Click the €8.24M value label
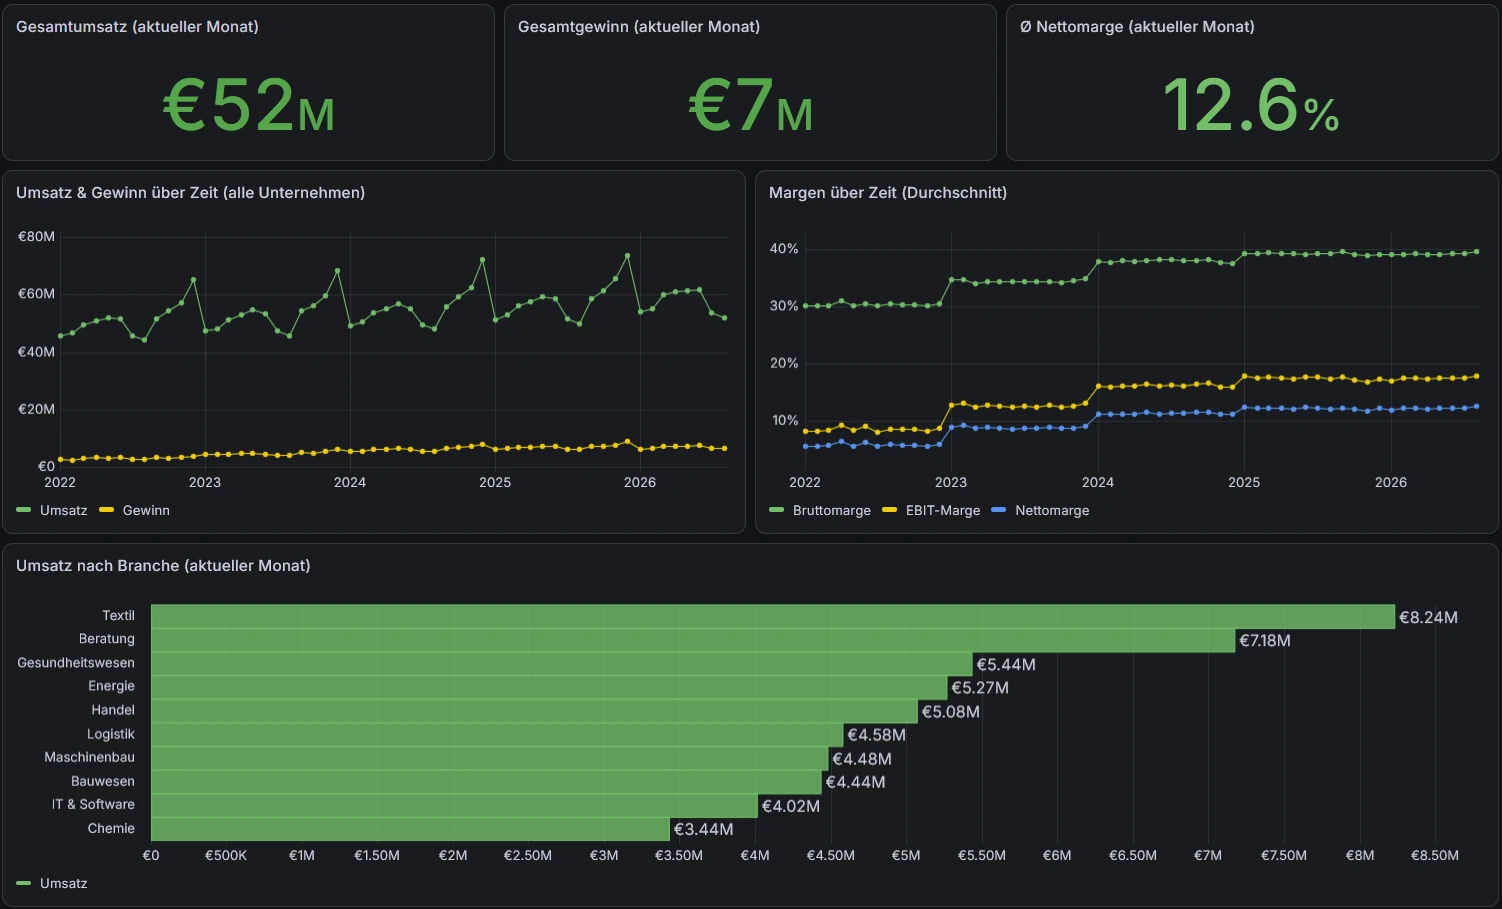The width and height of the screenshot is (1502, 909). pos(1428,617)
